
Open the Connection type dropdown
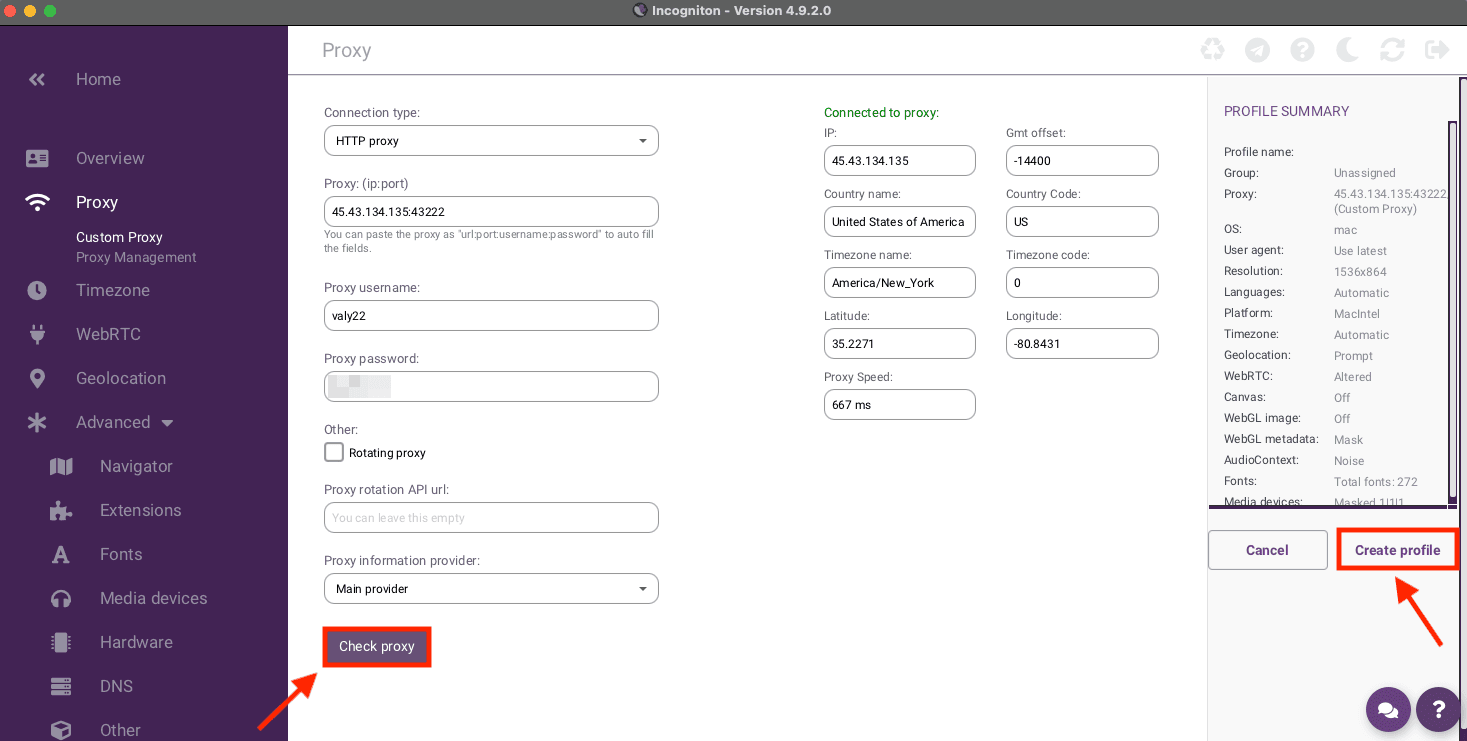click(490, 140)
